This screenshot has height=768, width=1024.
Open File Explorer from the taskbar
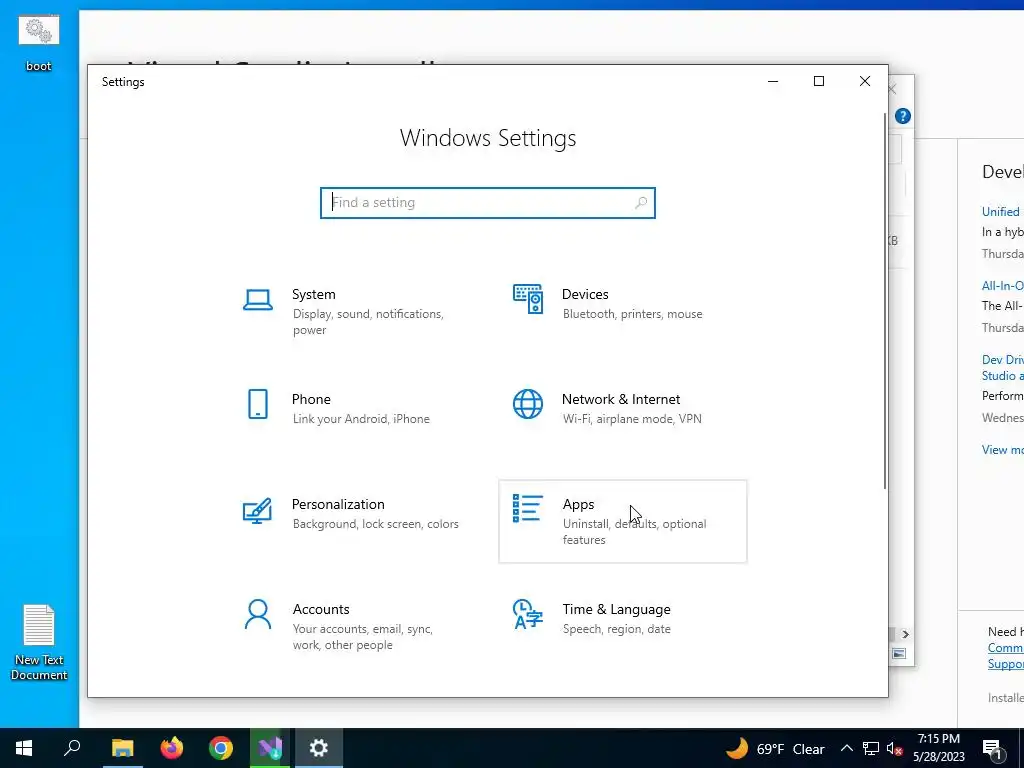(x=122, y=748)
